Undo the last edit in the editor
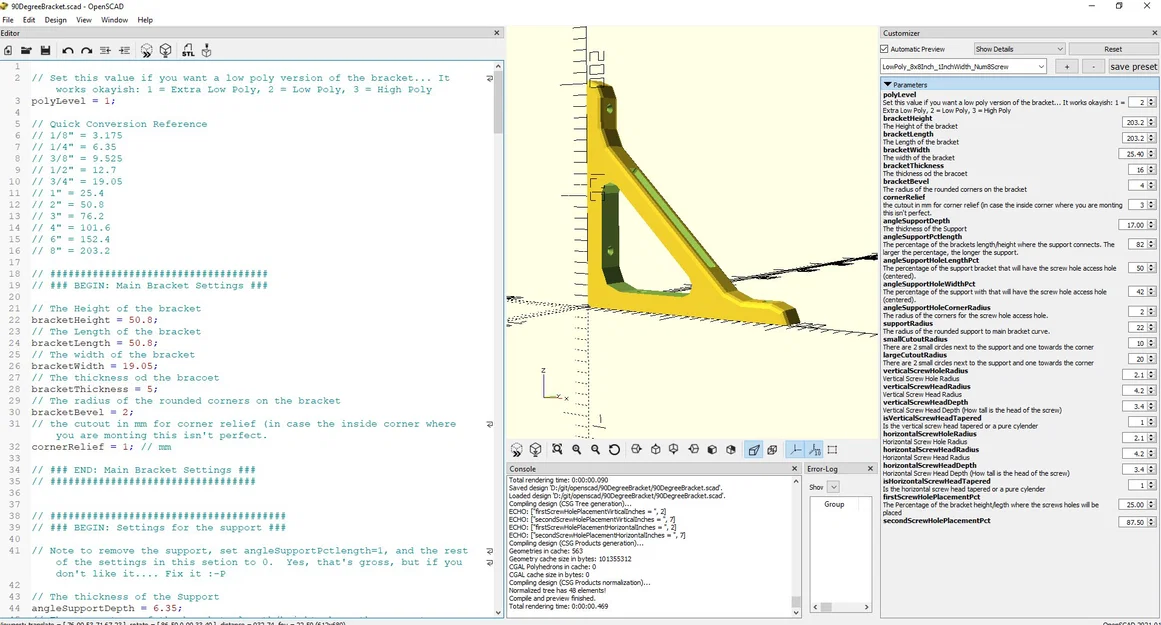The width and height of the screenshot is (1161, 625). (67, 50)
